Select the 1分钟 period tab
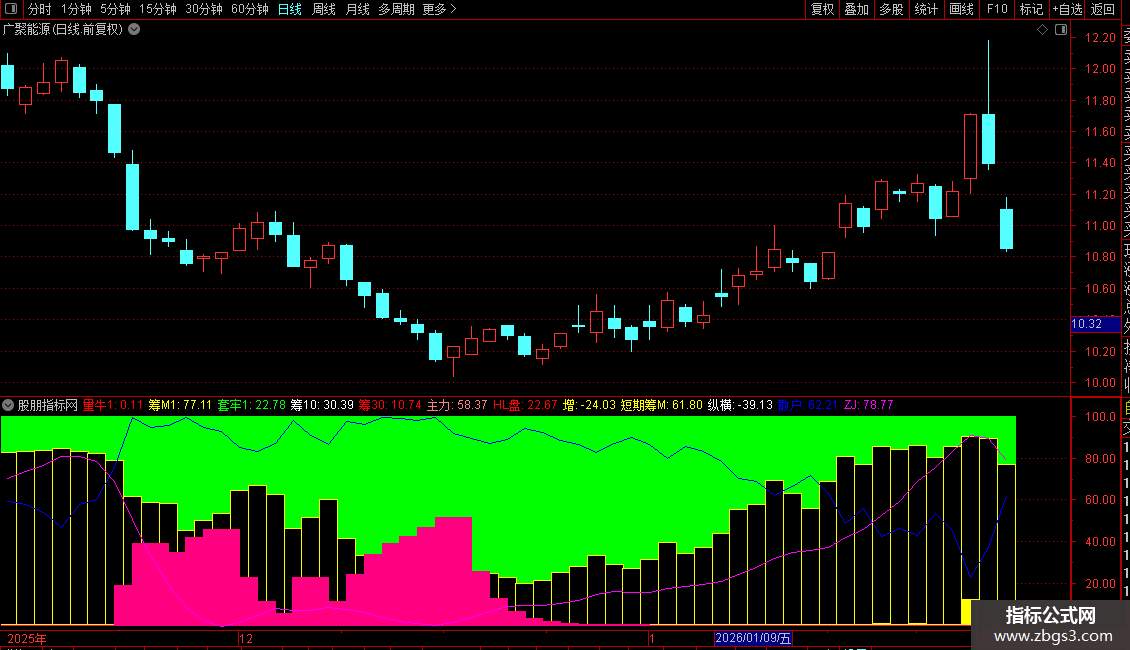Screen dimensions: 1130x650 76,9
